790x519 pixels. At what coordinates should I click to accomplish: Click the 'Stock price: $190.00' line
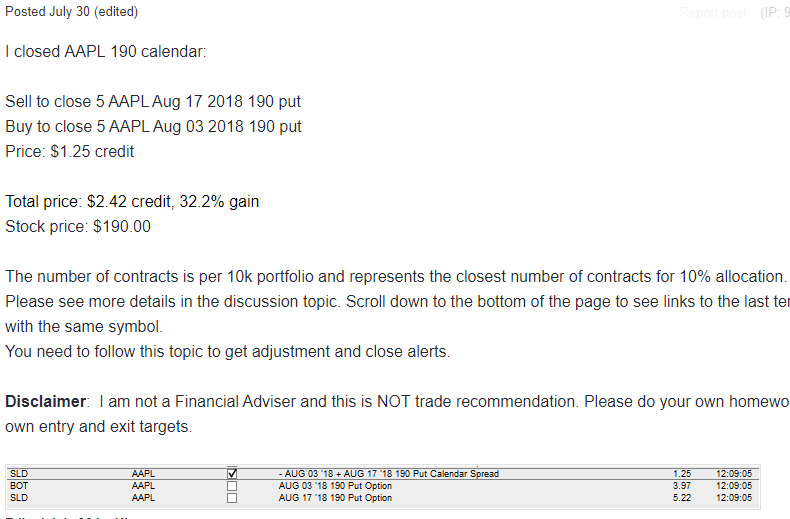(78, 227)
